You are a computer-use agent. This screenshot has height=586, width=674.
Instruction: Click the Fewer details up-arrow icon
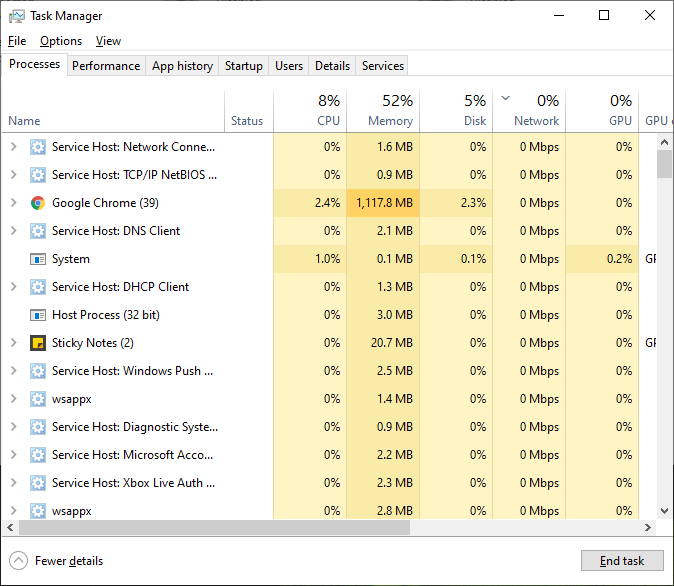coord(18,561)
